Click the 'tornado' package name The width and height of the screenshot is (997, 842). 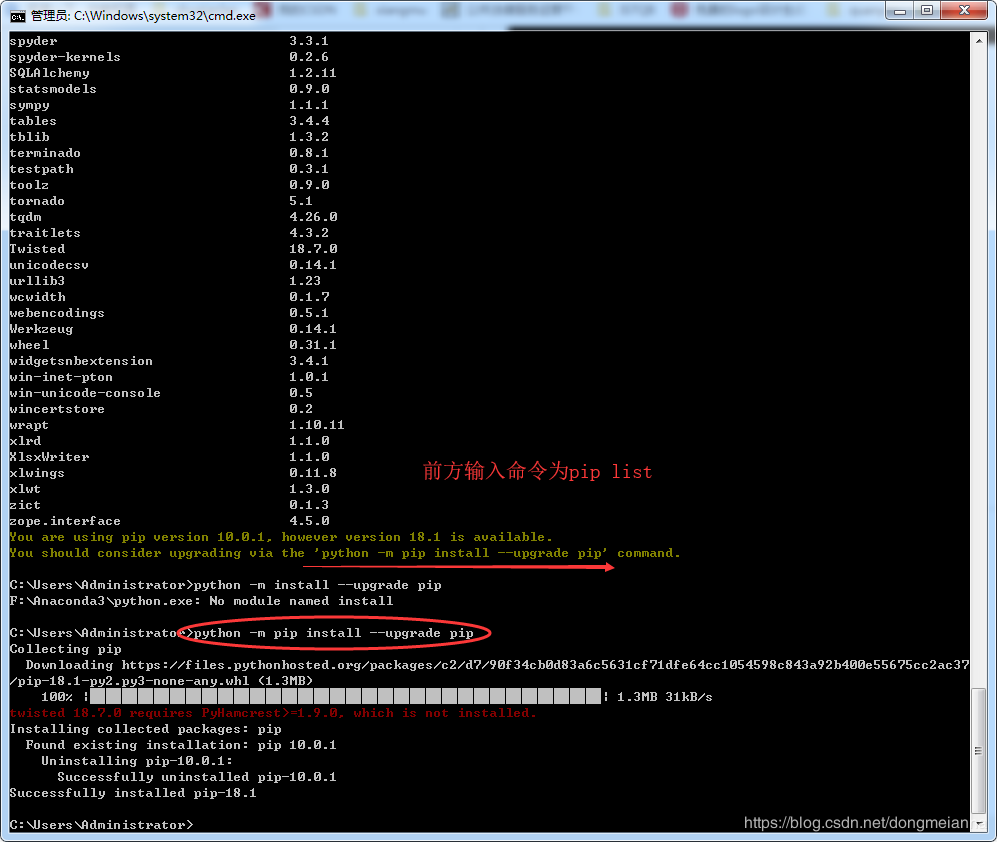pyautogui.click(x=37, y=201)
